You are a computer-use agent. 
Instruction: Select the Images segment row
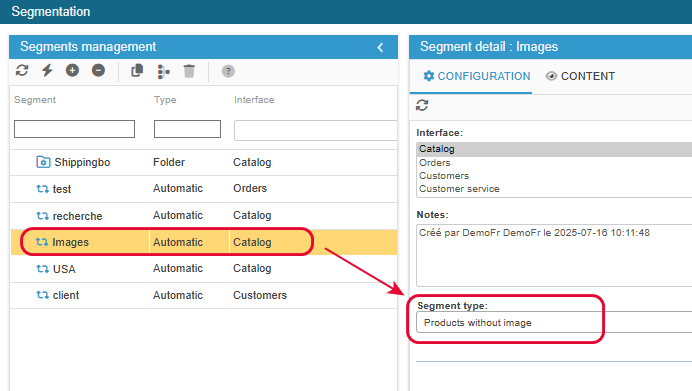click(203, 242)
